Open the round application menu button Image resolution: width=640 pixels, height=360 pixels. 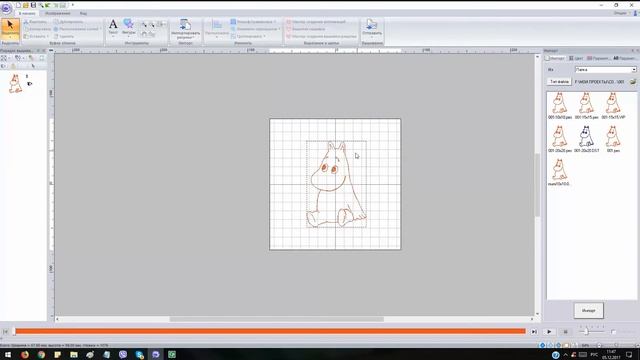coord(6,8)
